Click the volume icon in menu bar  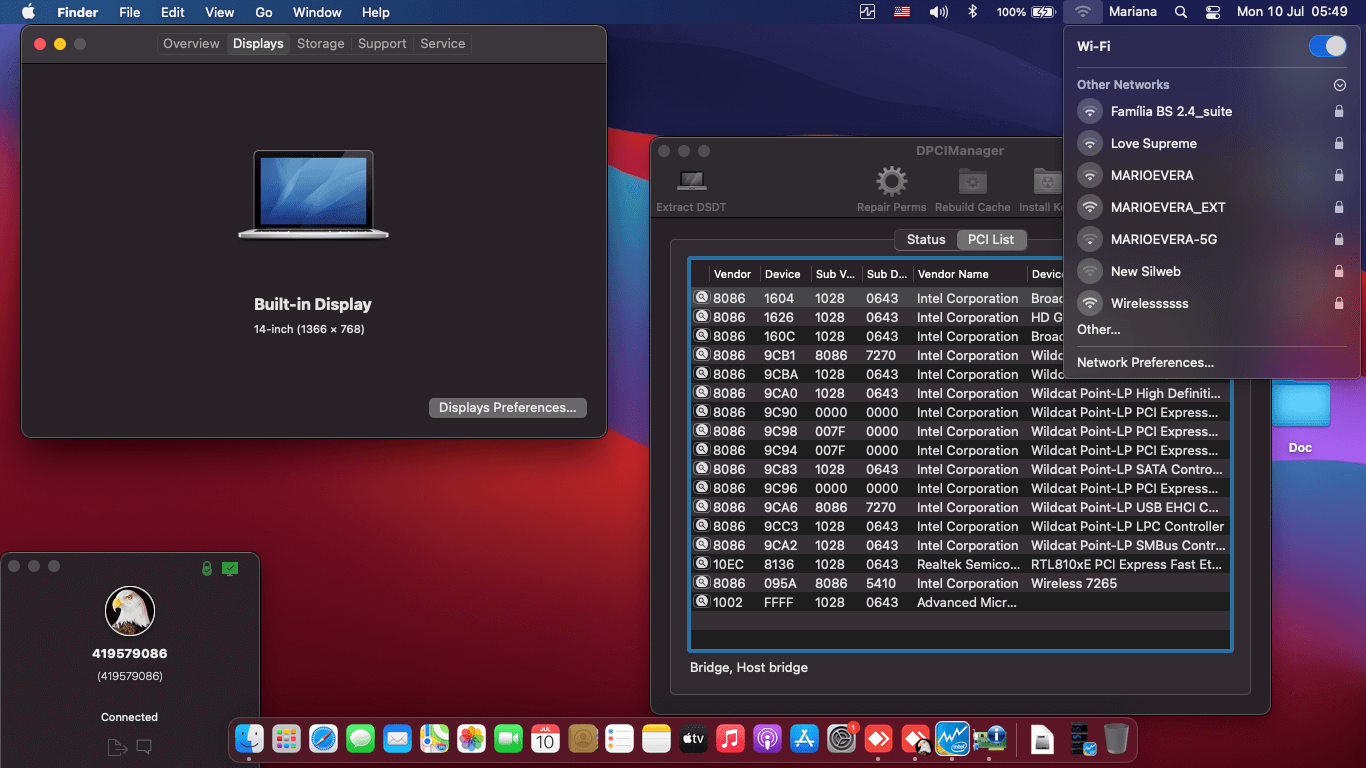[938, 12]
